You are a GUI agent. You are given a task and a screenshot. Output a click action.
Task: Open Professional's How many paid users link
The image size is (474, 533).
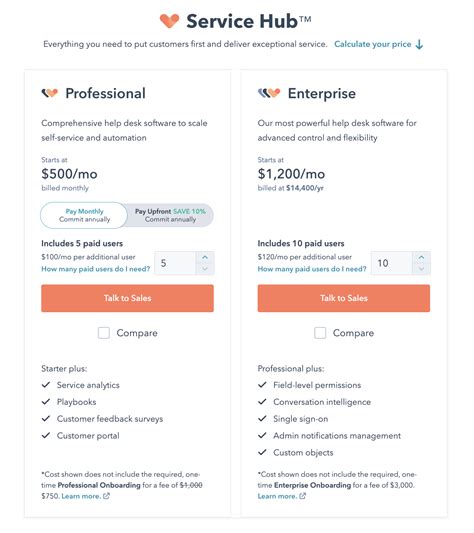(96, 269)
